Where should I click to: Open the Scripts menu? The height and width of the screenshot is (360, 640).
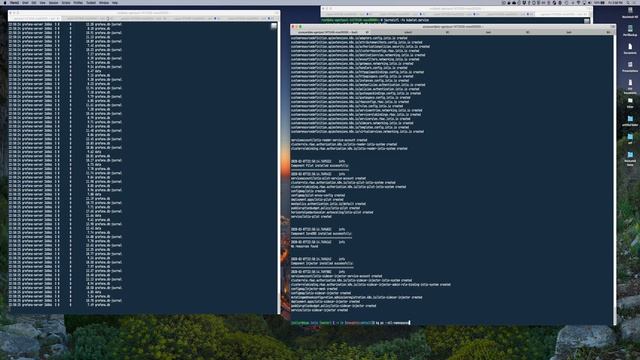click(66, 2)
